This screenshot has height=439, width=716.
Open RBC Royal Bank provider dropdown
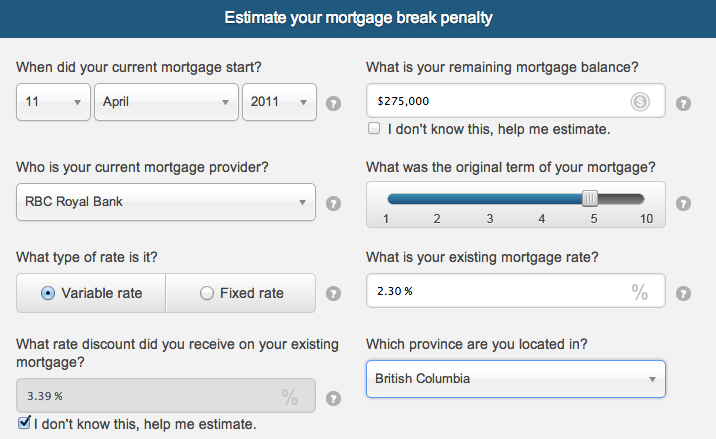point(166,202)
